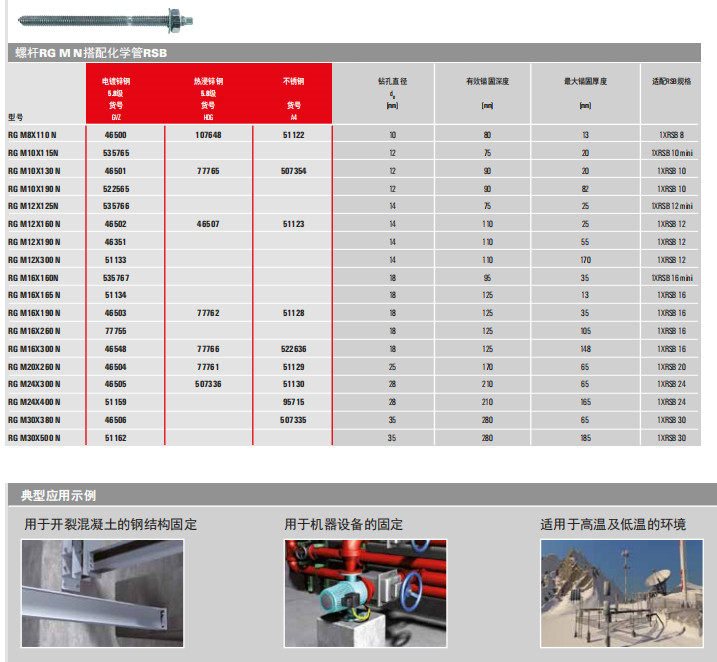Image resolution: width=717 pixels, height=662 pixels.
Task: Click the red 不锈钢 column header
Action: (294, 93)
